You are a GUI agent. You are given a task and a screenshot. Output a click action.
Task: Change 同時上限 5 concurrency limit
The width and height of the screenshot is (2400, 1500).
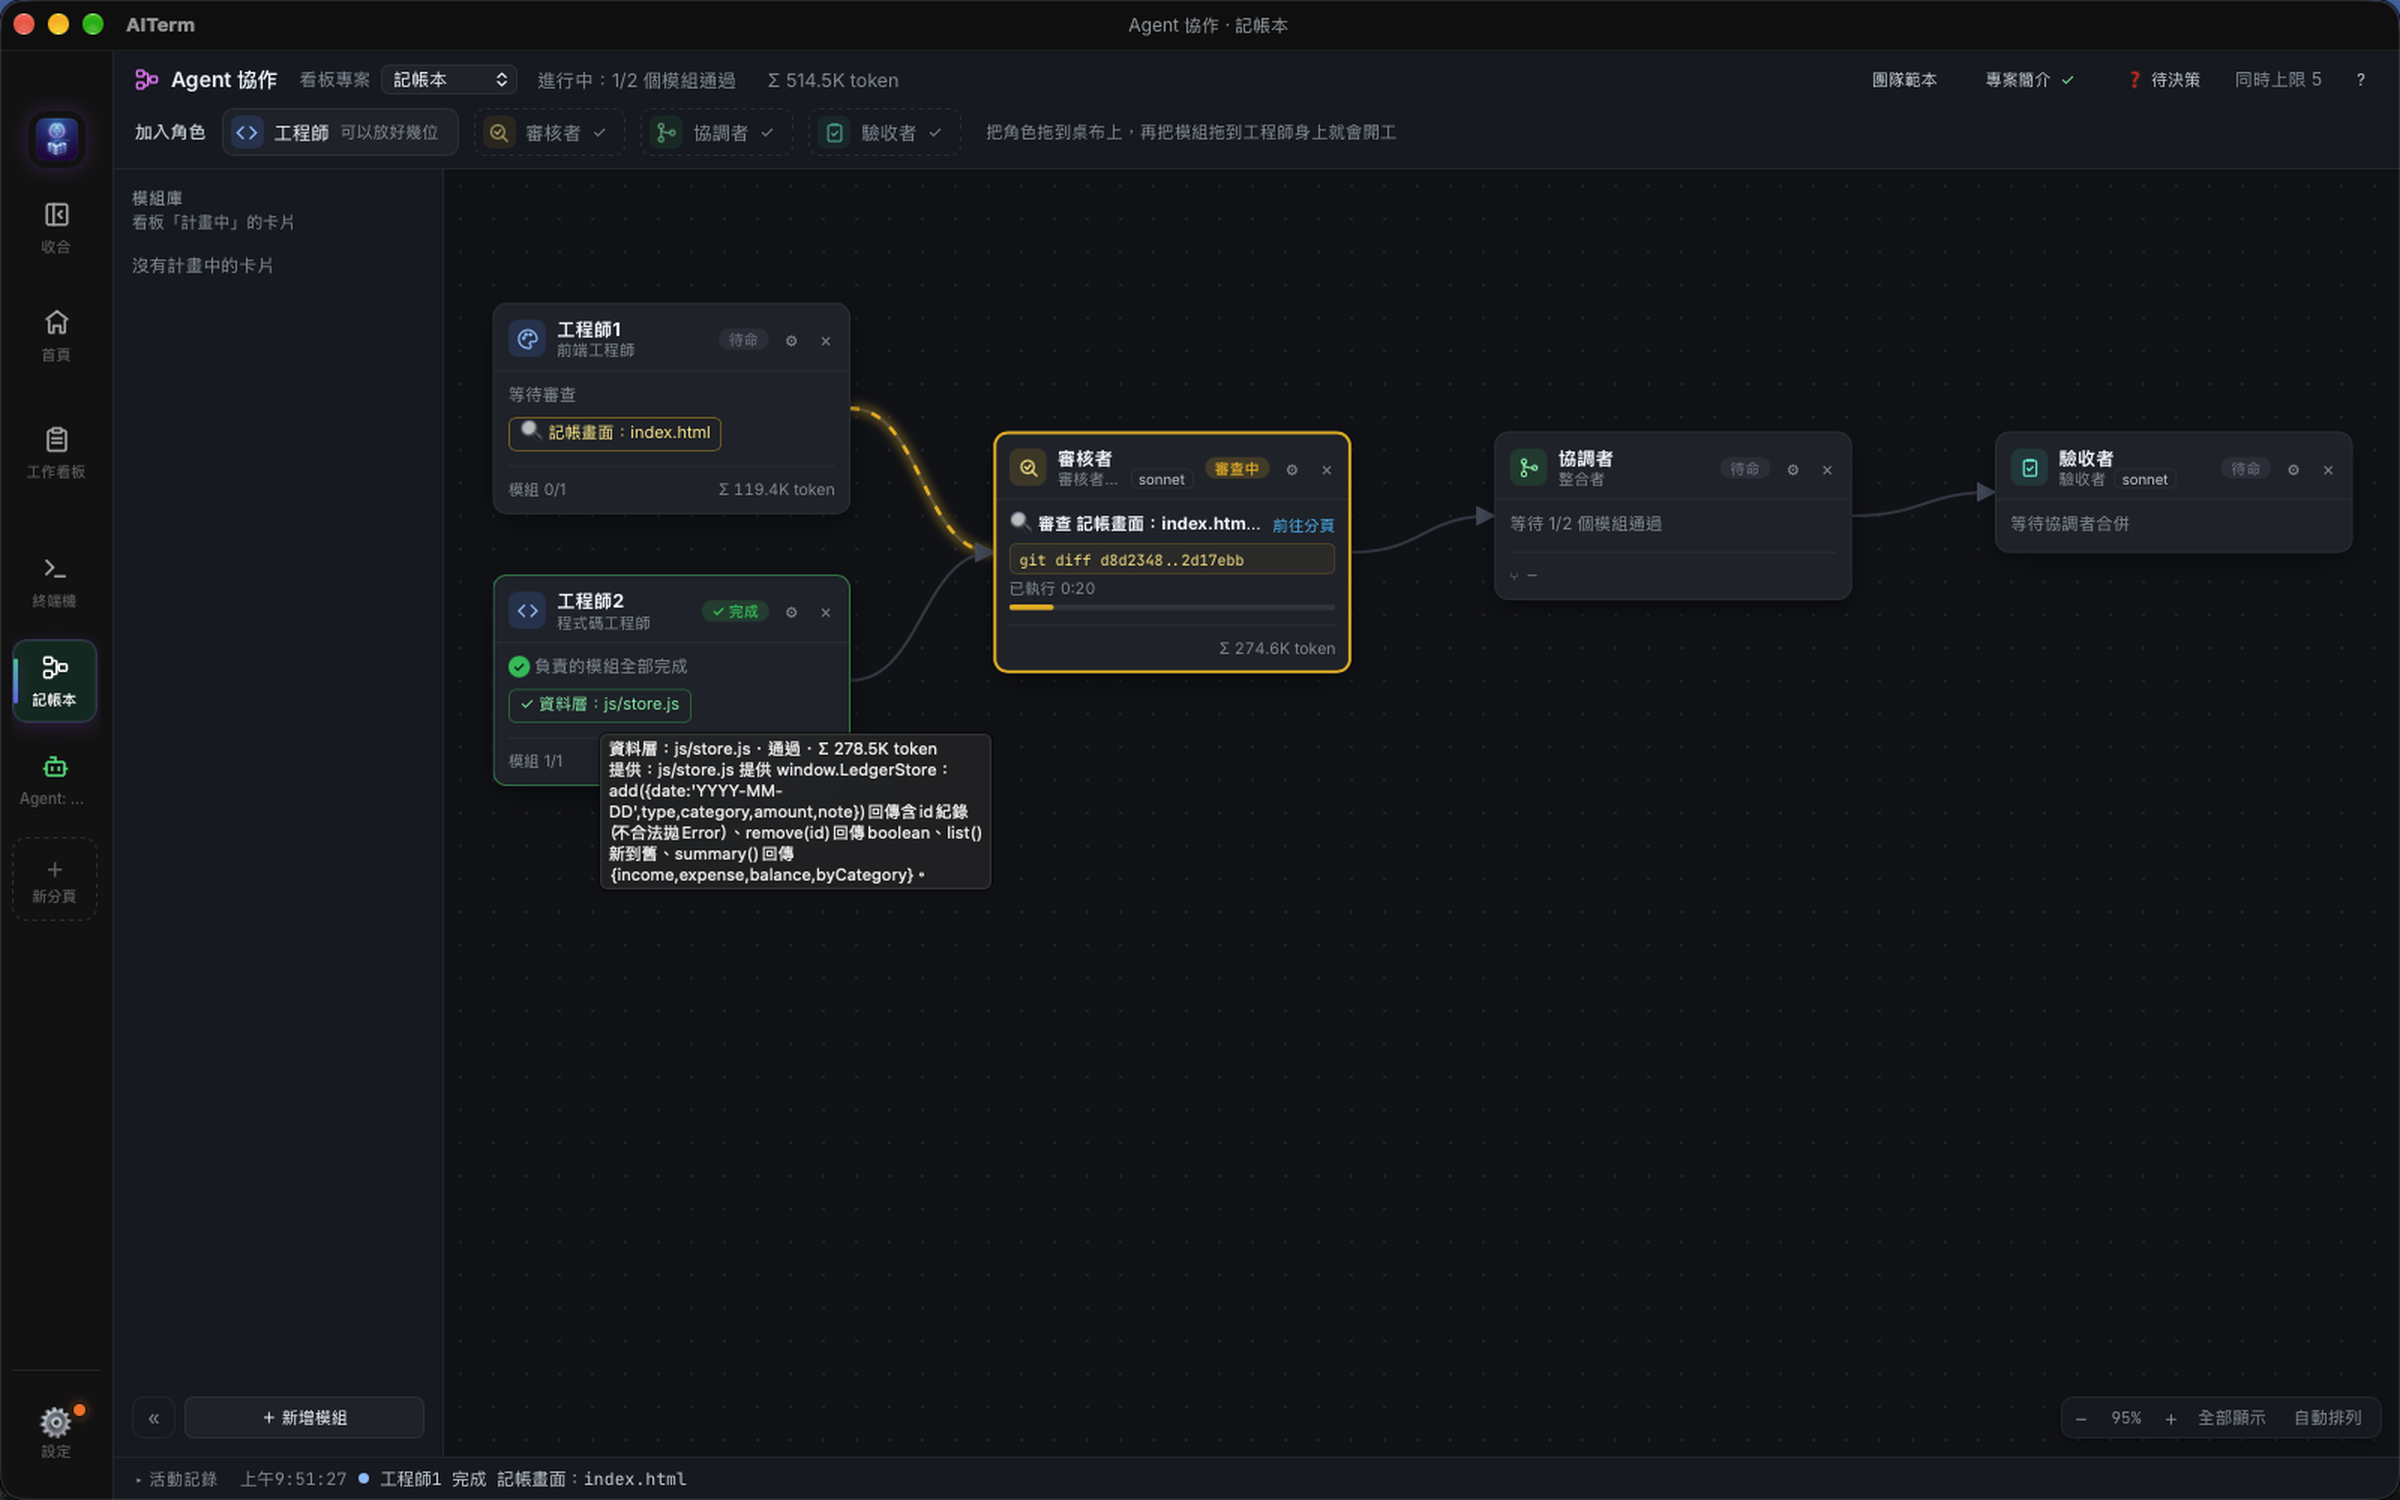click(x=2278, y=80)
